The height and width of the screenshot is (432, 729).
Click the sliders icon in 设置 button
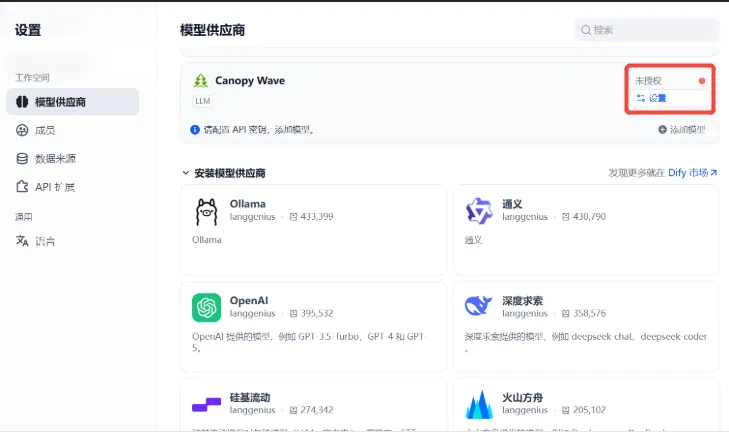(641, 98)
